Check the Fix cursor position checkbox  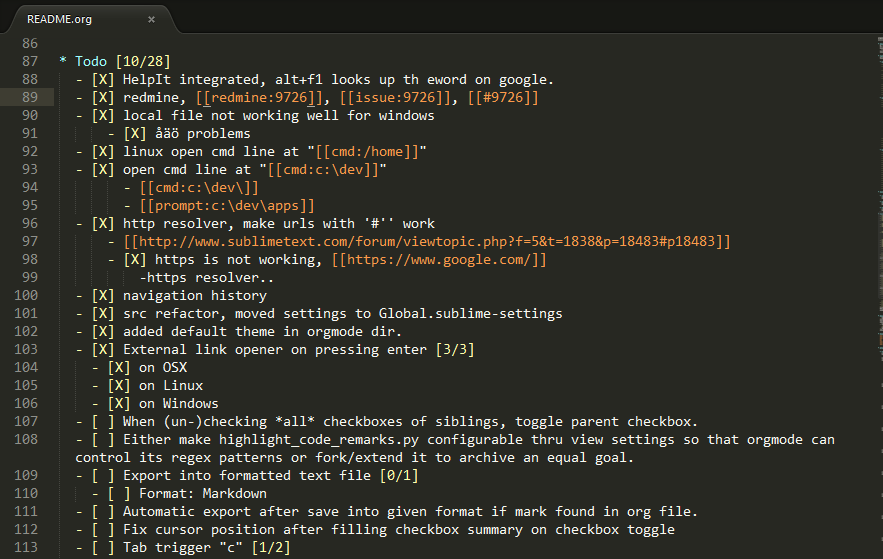[103, 530]
